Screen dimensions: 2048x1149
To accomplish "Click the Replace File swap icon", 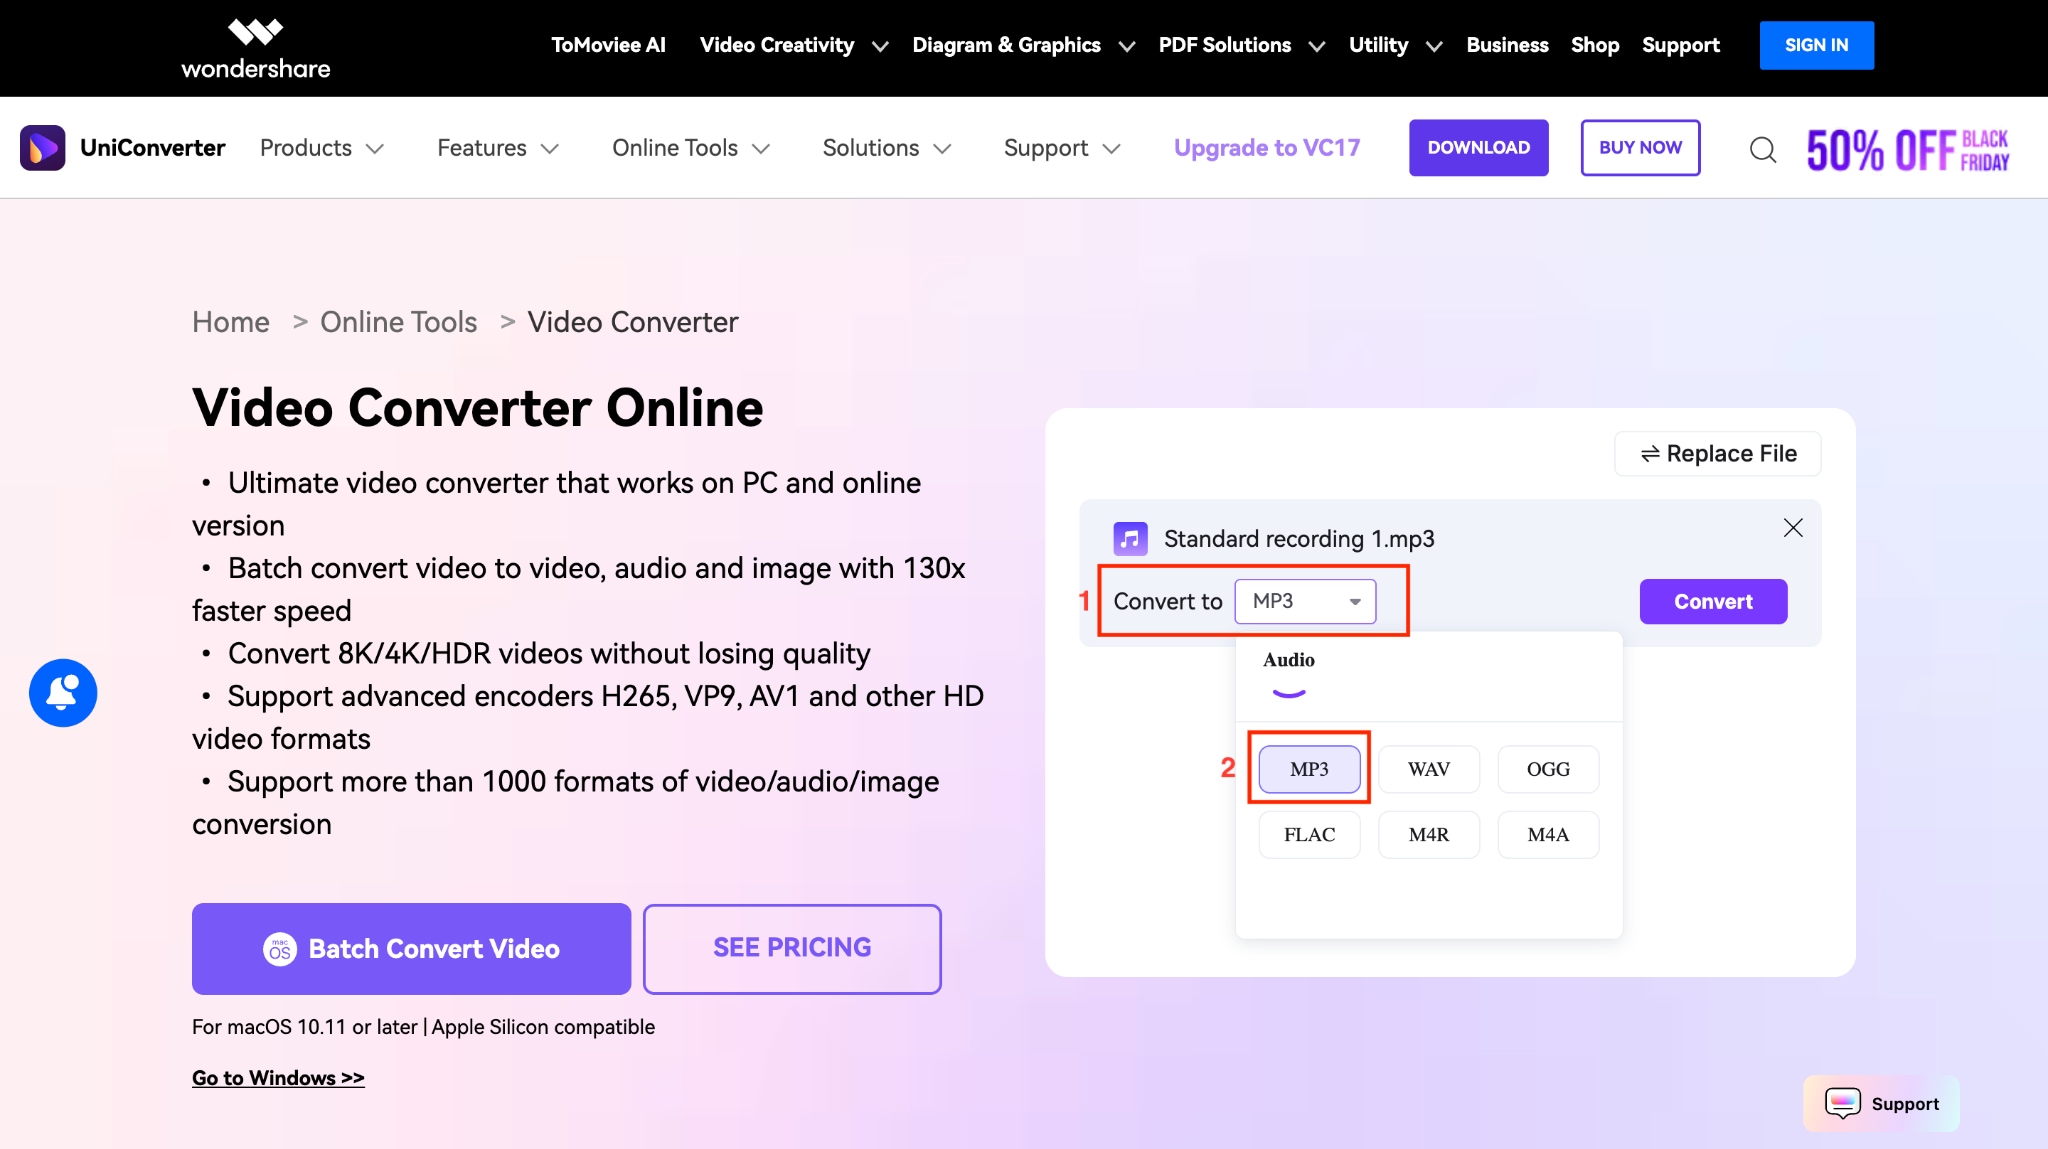I will click(1651, 453).
